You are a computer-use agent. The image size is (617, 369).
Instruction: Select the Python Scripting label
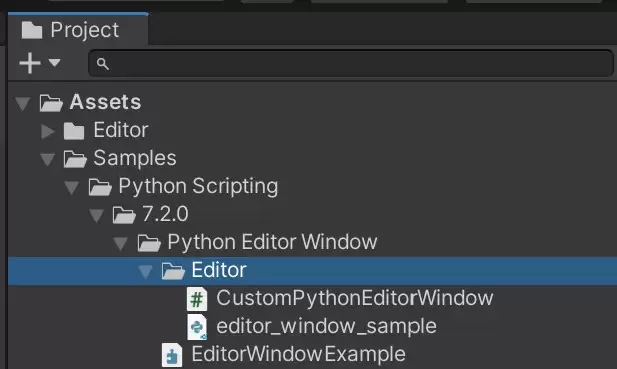click(198, 186)
